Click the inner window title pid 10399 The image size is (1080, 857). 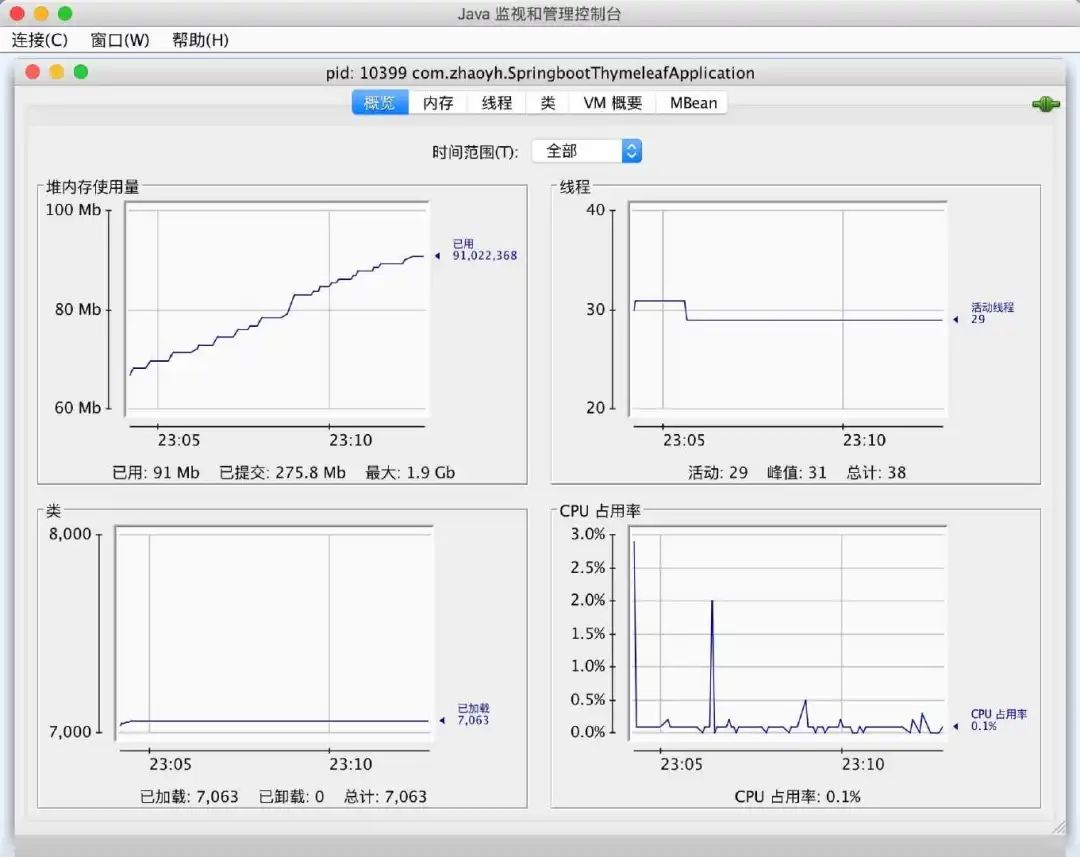(x=540, y=72)
